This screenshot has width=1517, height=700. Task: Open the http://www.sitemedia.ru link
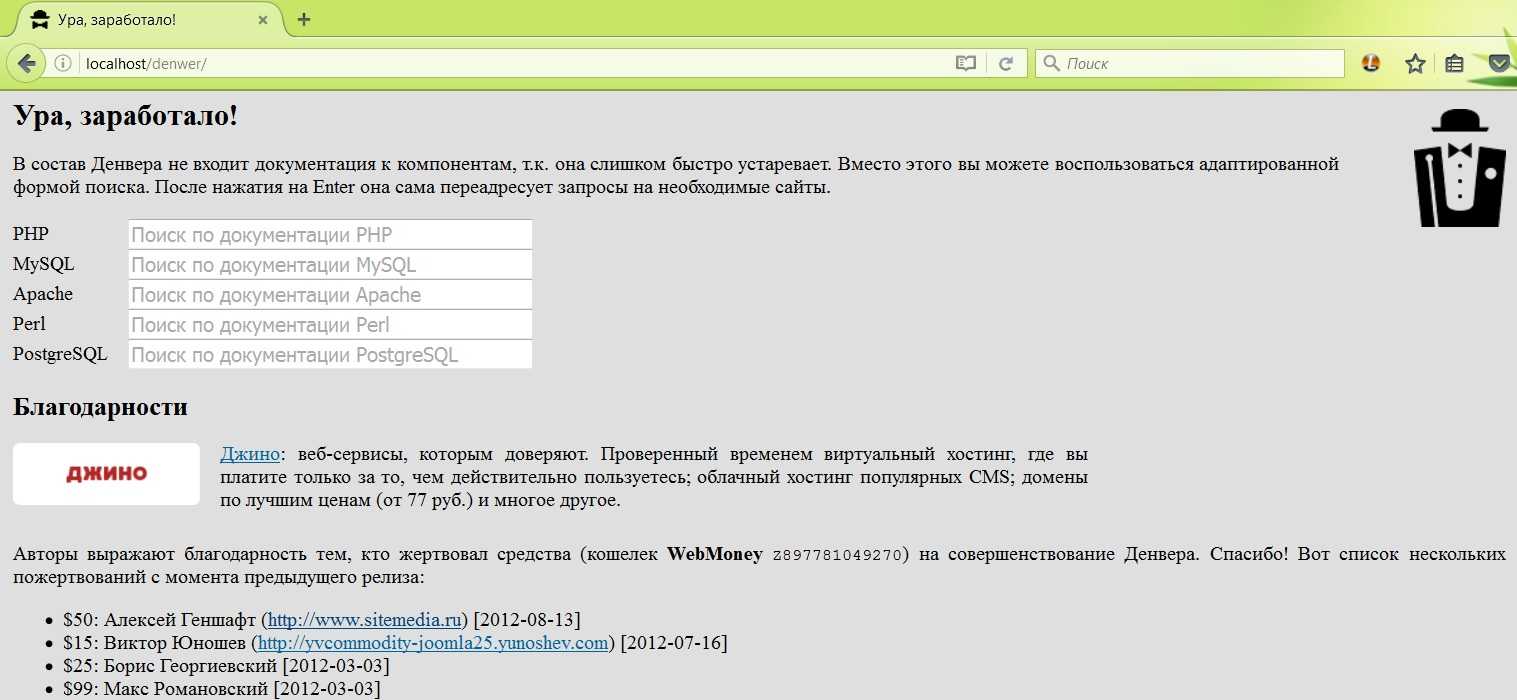362,619
